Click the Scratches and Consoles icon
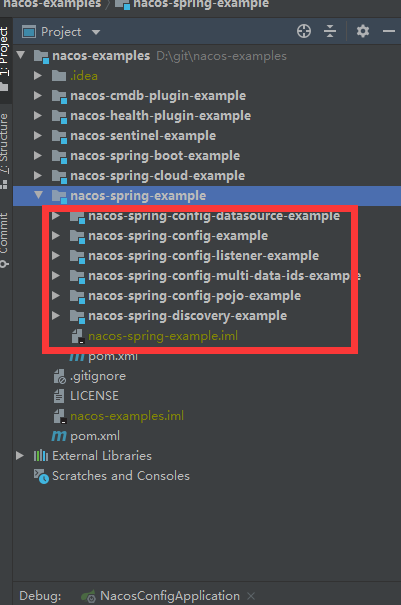401x605 pixels. click(x=41, y=476)
